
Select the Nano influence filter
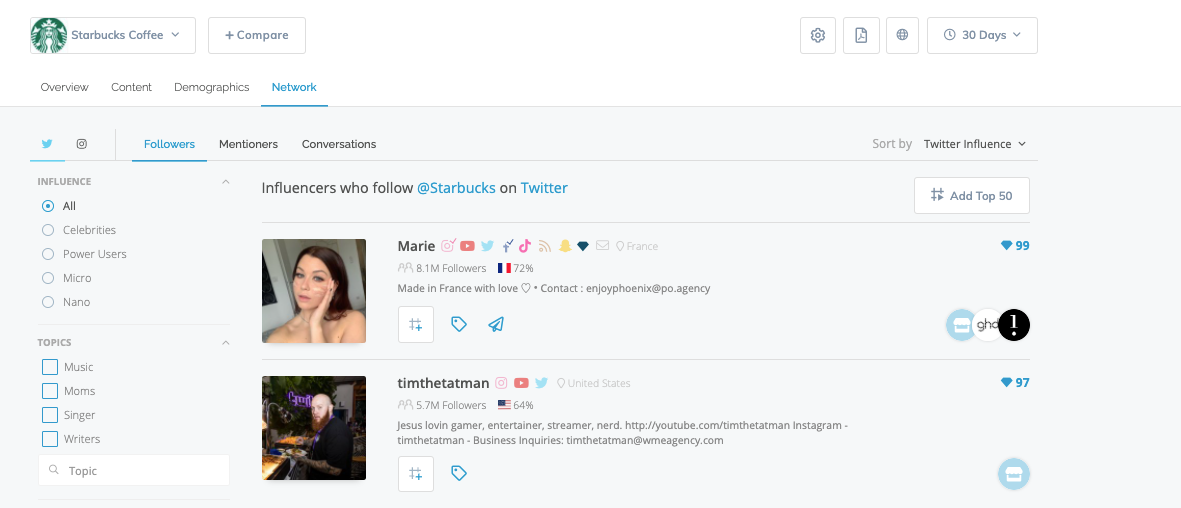48,302
